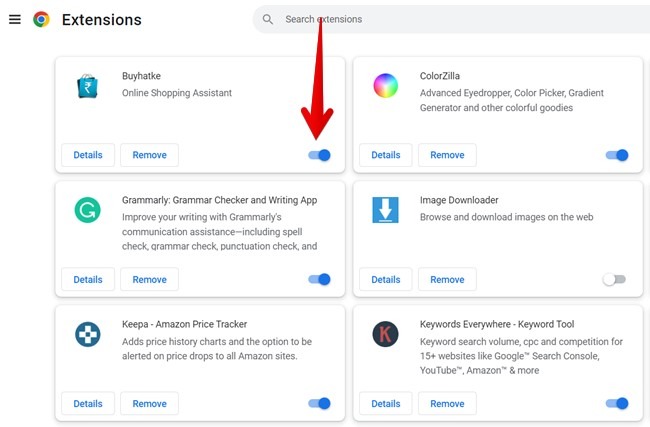Image resolution: width=650 pixels, height=427 pixels.
Task: Click the ColorZilla extension name
Action: 439,76
